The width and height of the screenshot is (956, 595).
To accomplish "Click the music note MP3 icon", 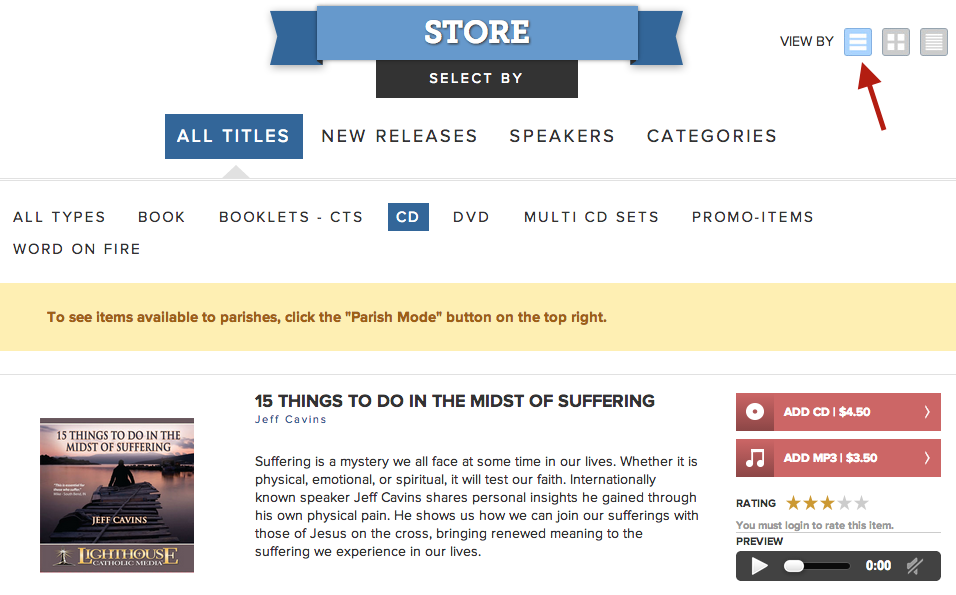I will point(756,458).
